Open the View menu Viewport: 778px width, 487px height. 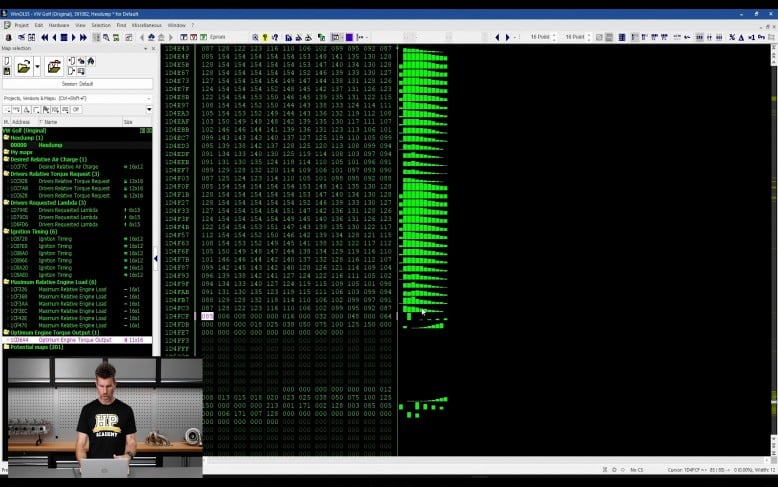click(80, 25)
